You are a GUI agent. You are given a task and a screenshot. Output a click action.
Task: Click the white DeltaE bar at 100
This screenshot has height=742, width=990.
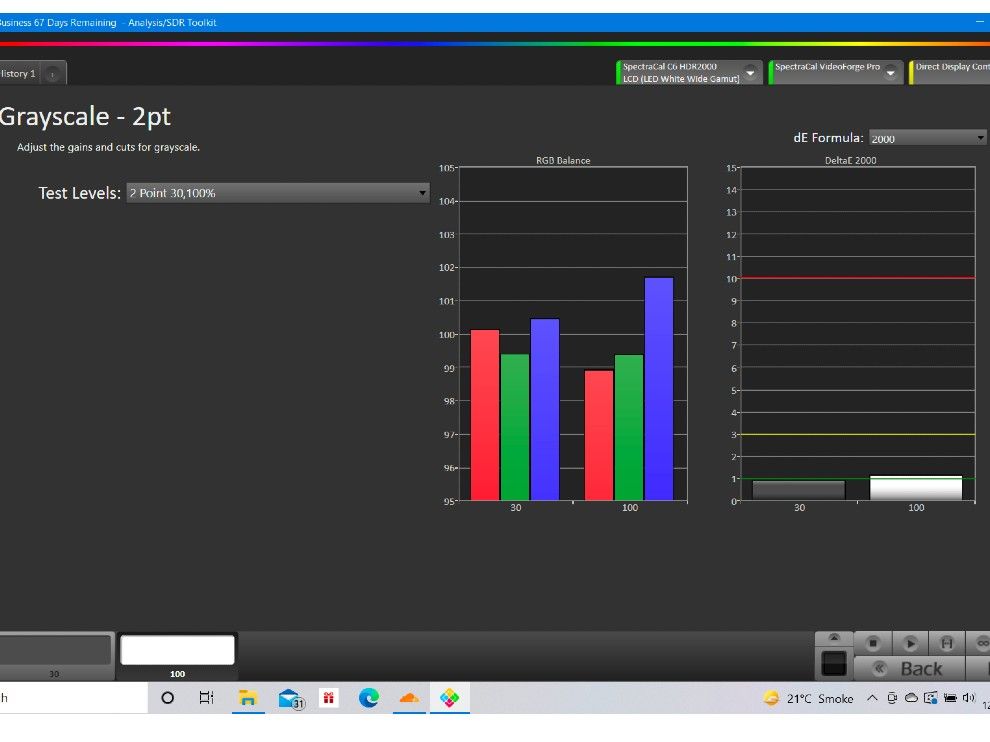(x=915, y=488)
